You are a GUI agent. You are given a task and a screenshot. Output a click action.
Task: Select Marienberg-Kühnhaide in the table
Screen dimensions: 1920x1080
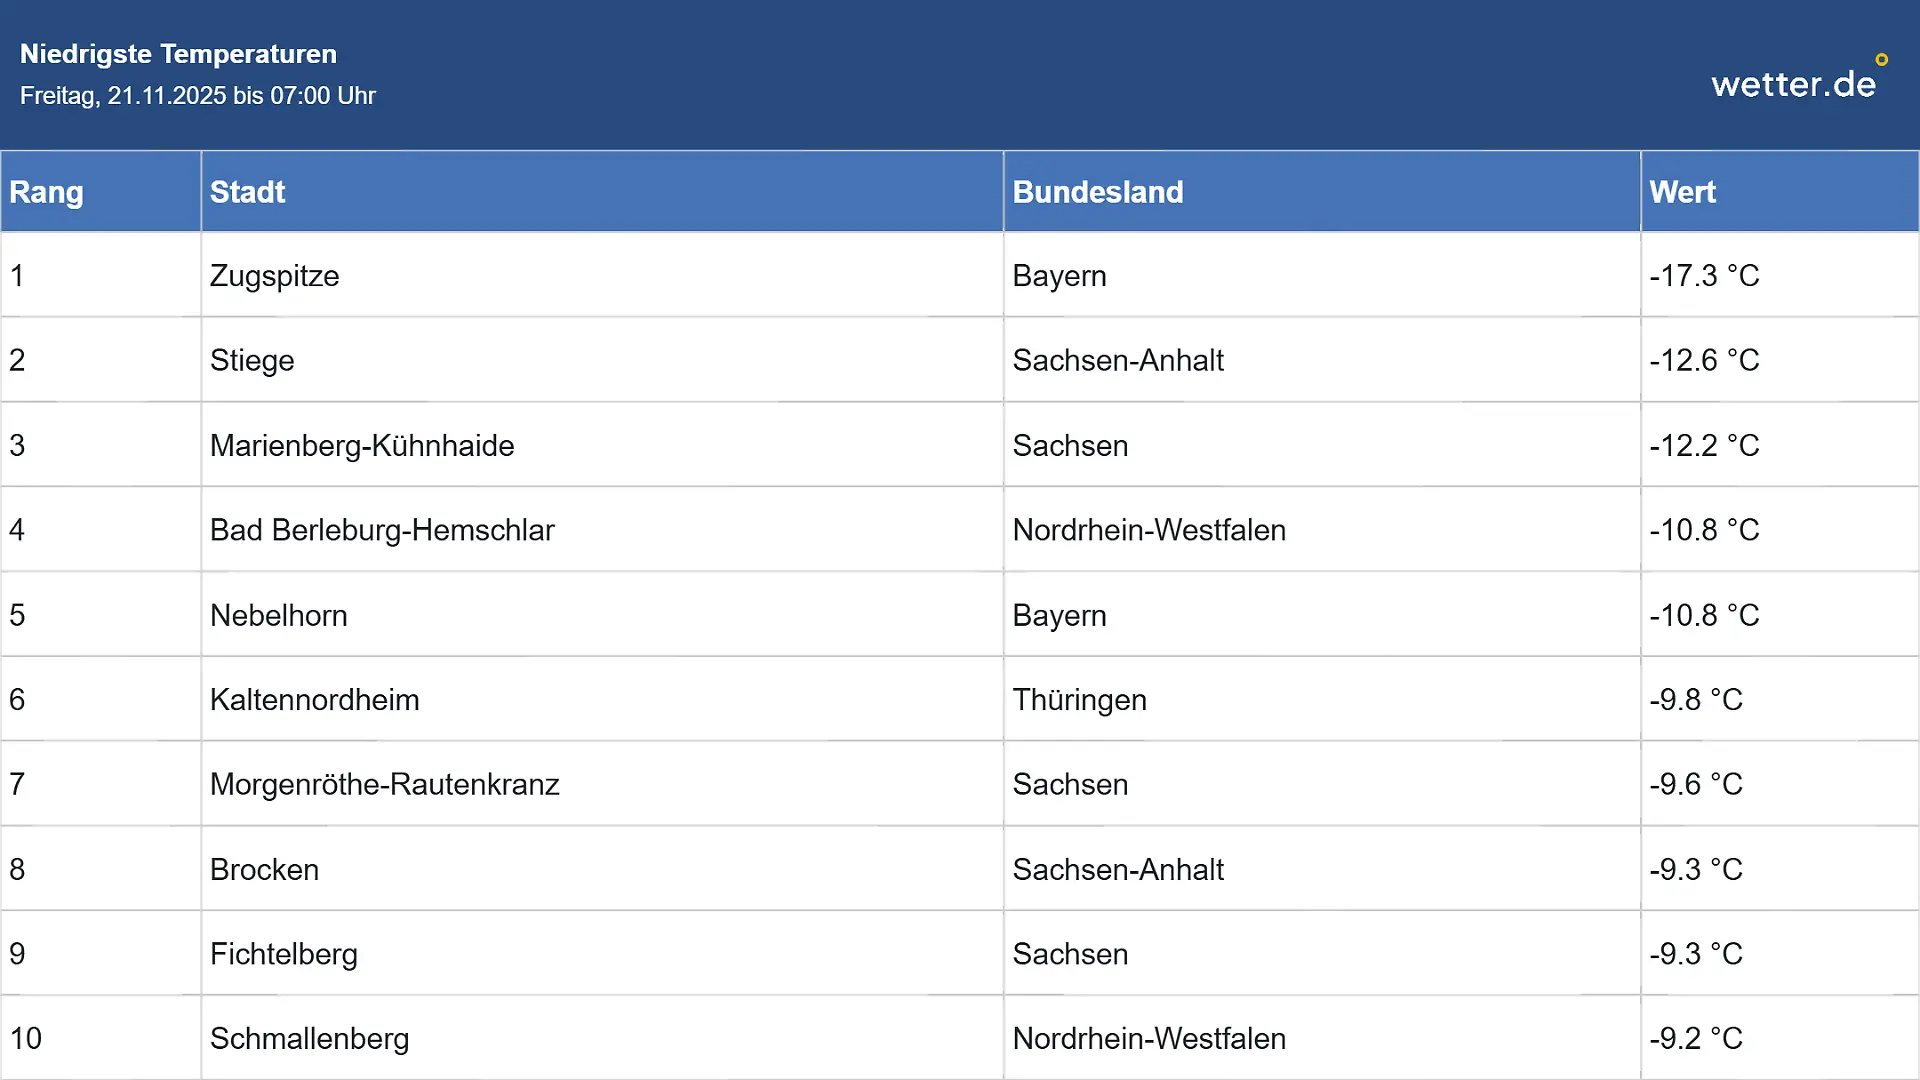click(x=362, y=446)
